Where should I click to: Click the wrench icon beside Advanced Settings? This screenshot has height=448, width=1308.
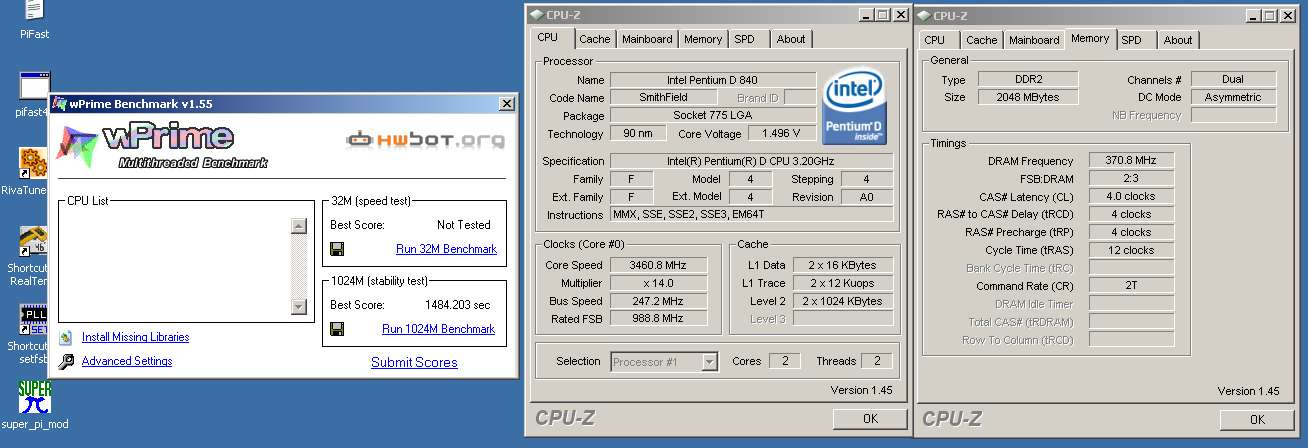click(66, 362)
